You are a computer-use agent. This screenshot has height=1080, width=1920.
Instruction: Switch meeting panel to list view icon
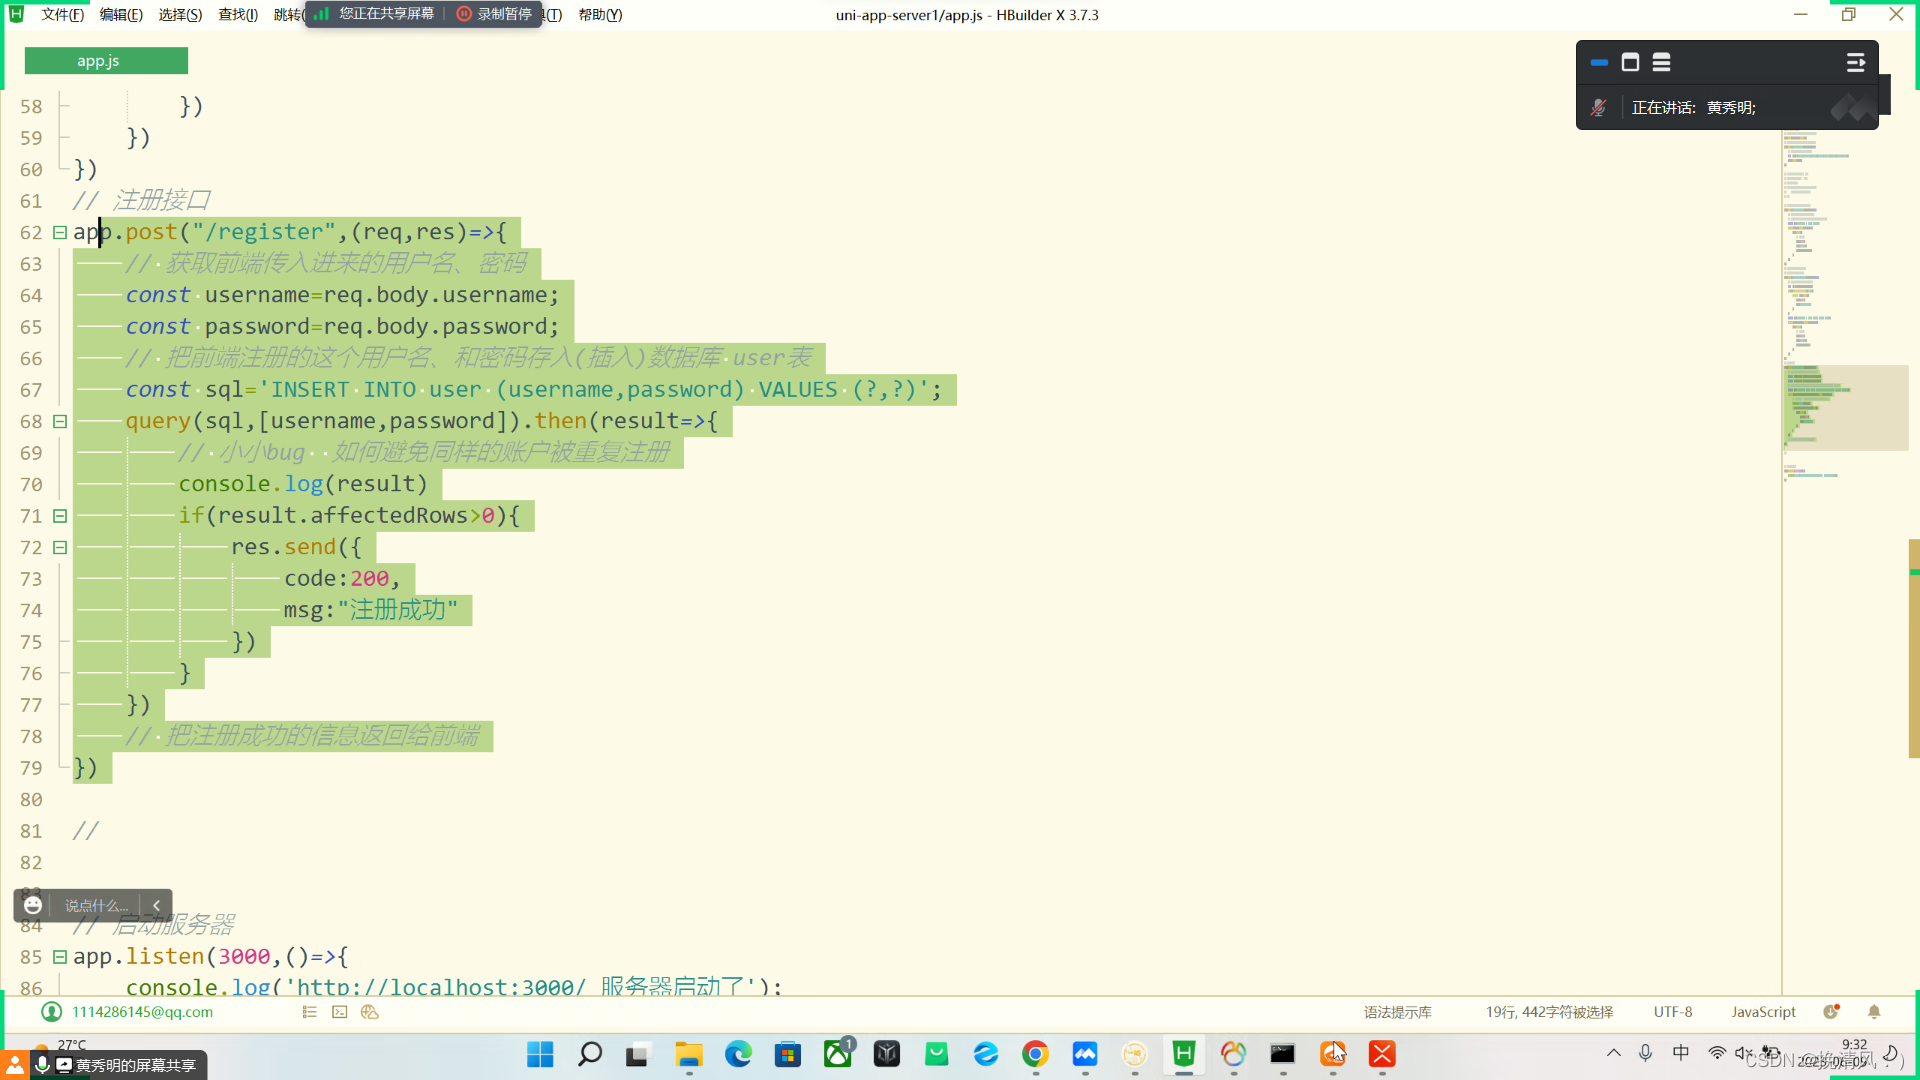(1661, 63)
